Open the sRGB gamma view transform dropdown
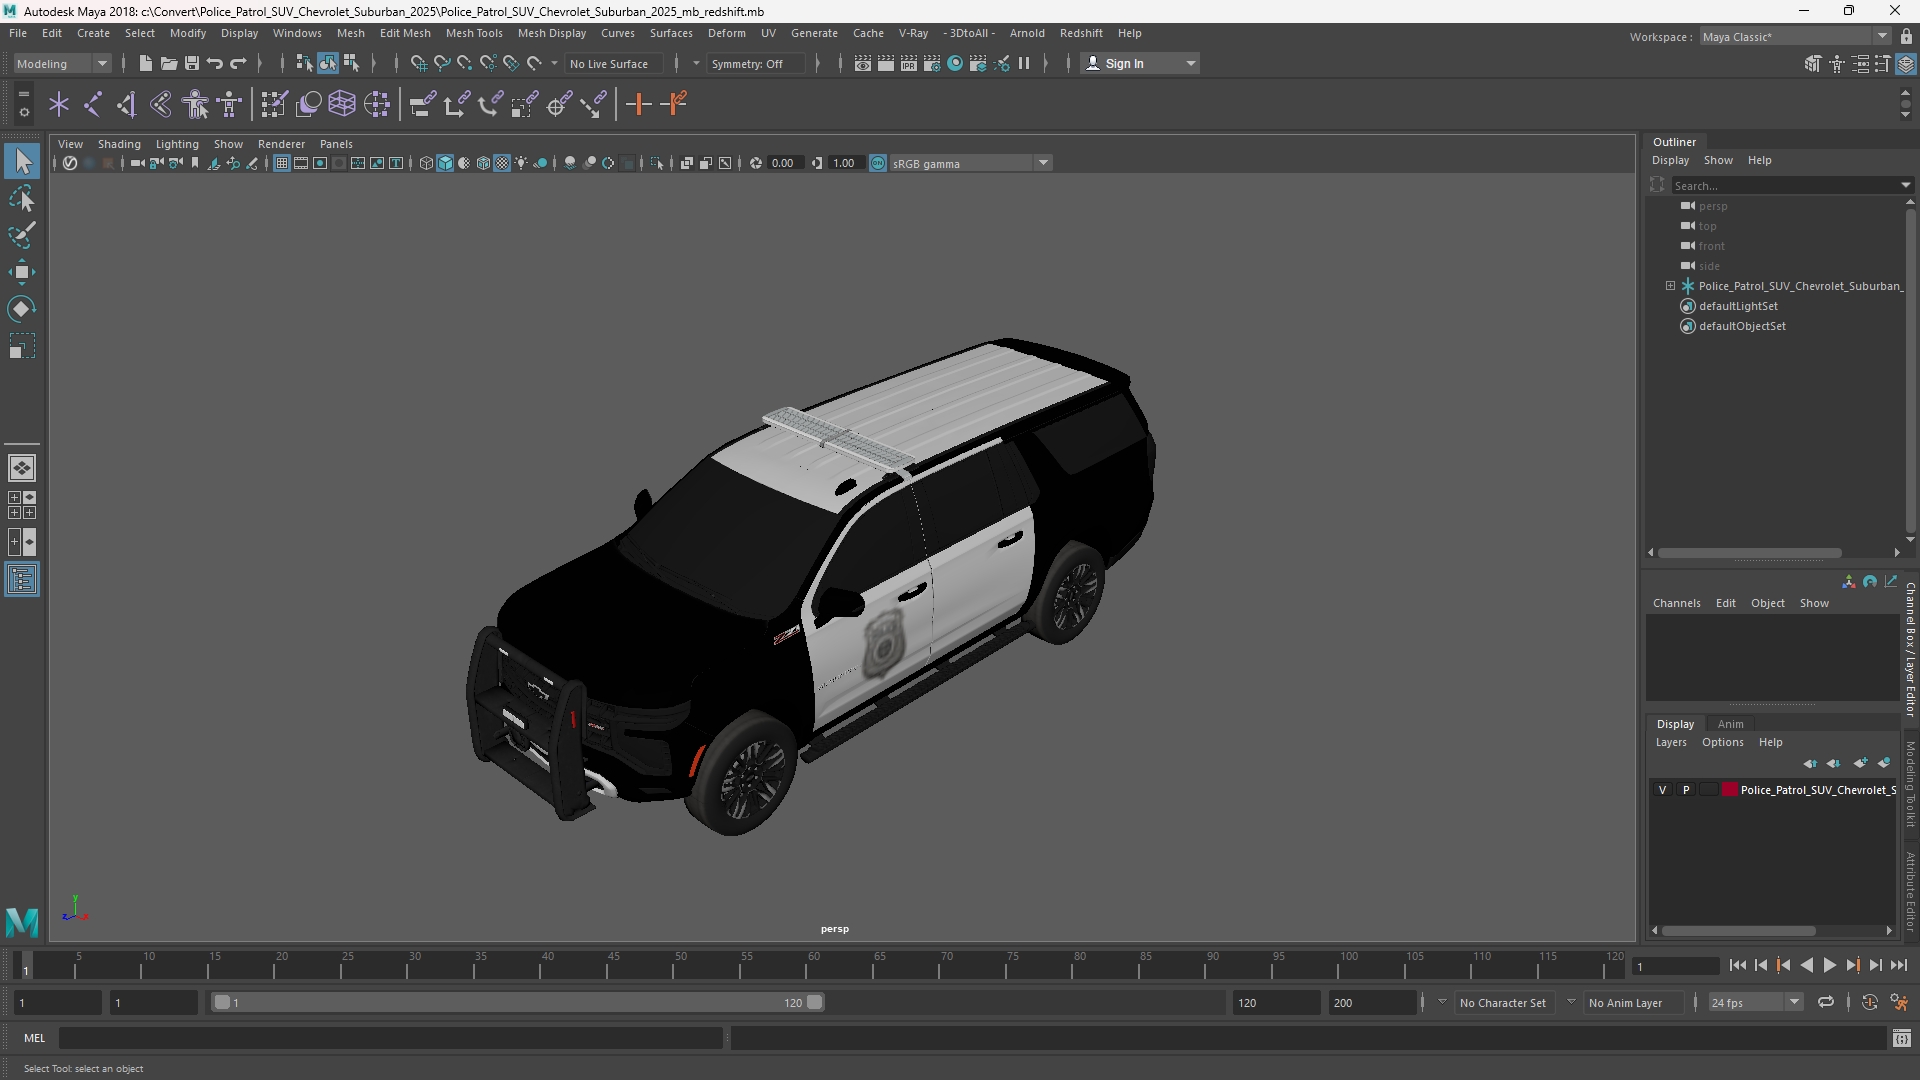This screenshot has width=1920, height=1080. coord(970,163)
